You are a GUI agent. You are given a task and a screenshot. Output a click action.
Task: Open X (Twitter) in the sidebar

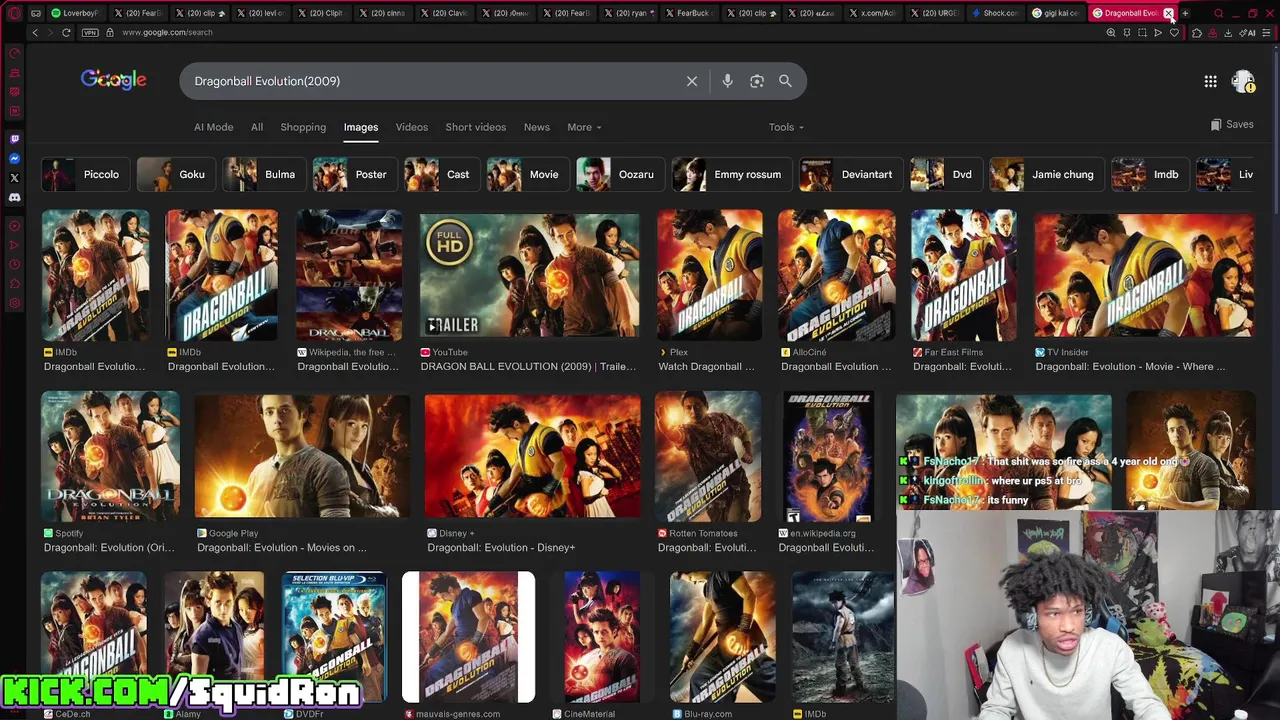click(x=14, y=178)
